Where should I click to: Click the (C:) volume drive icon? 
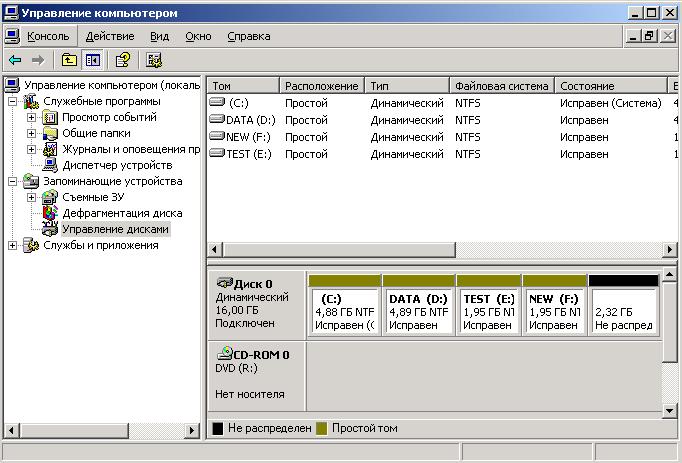point(217,102)
